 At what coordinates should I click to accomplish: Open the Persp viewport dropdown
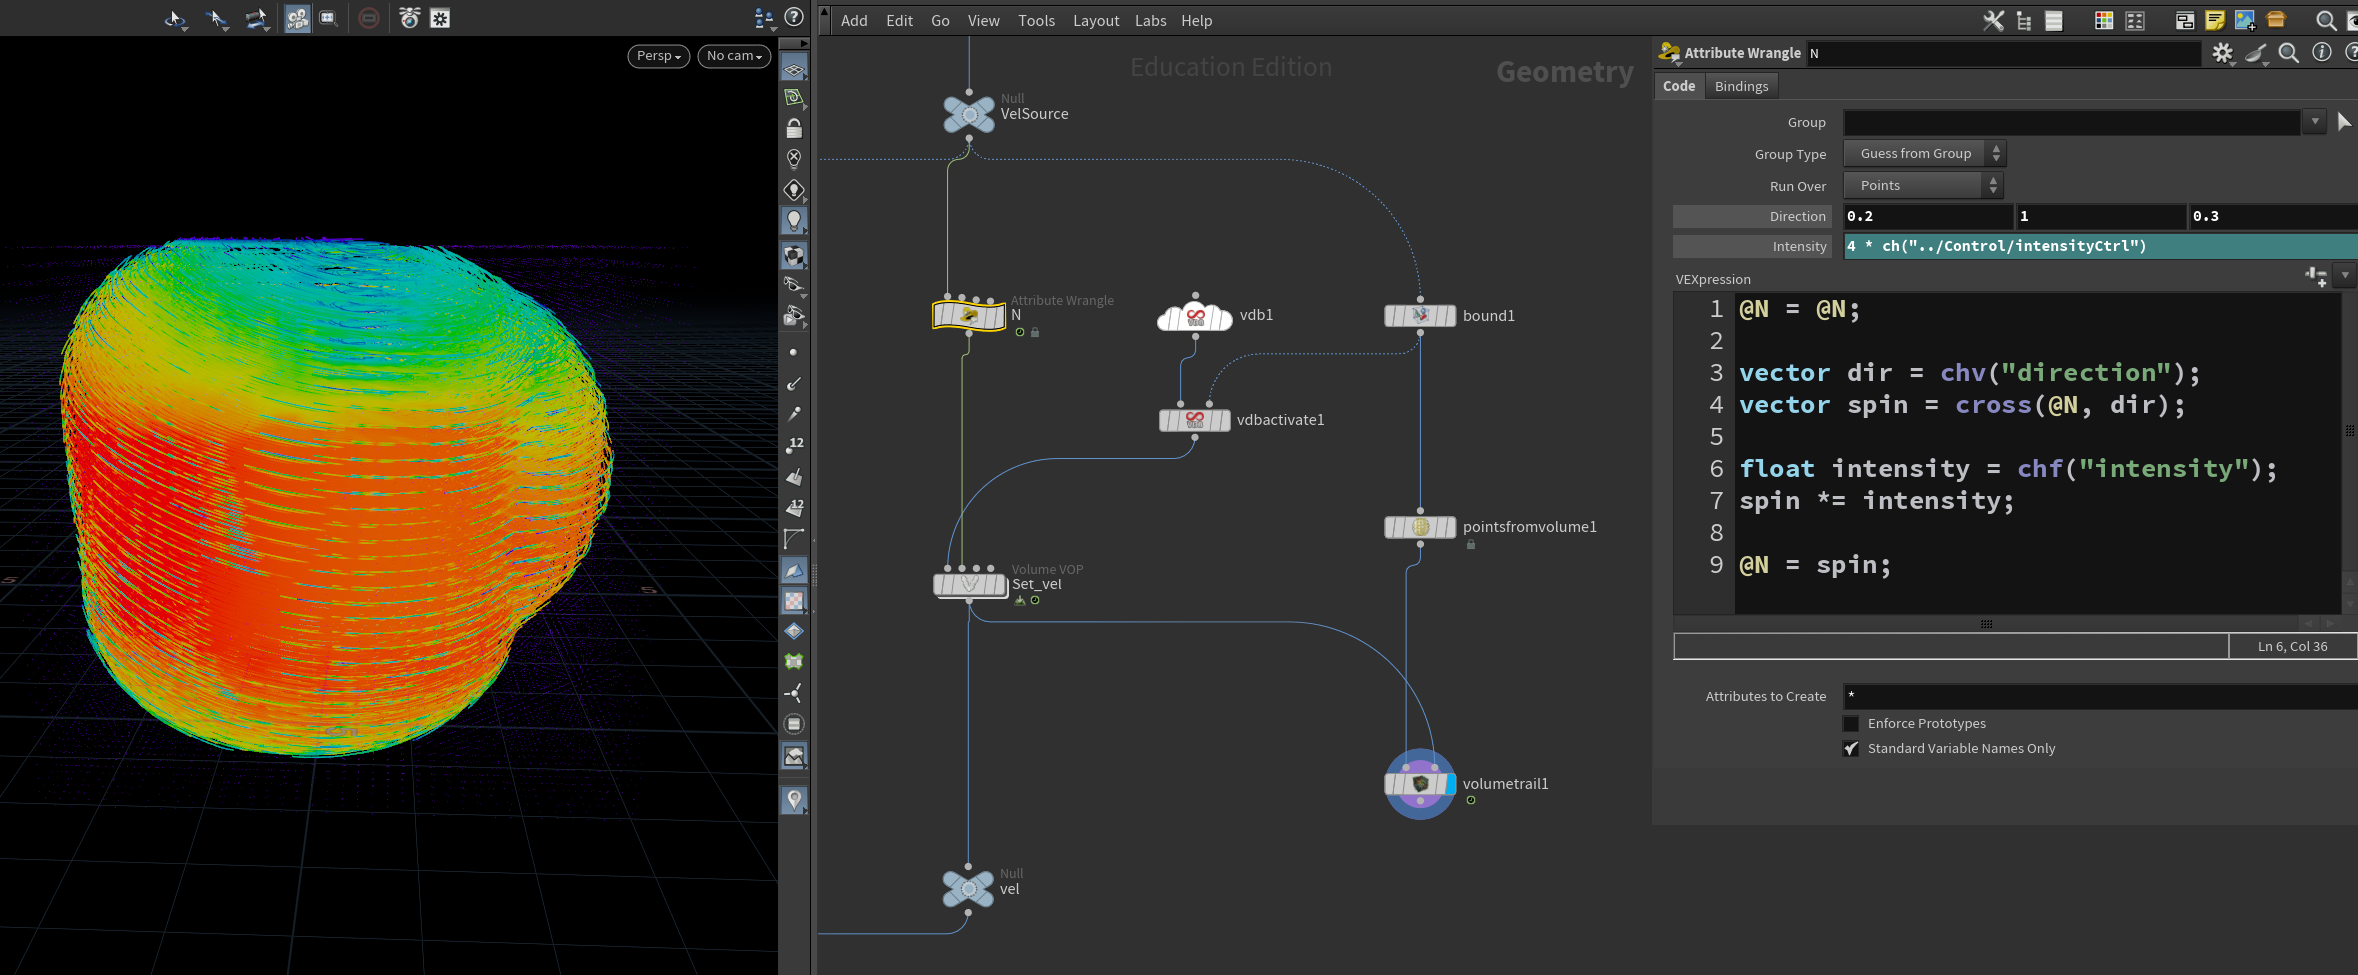pyautogui.click(x=658, y=56)
